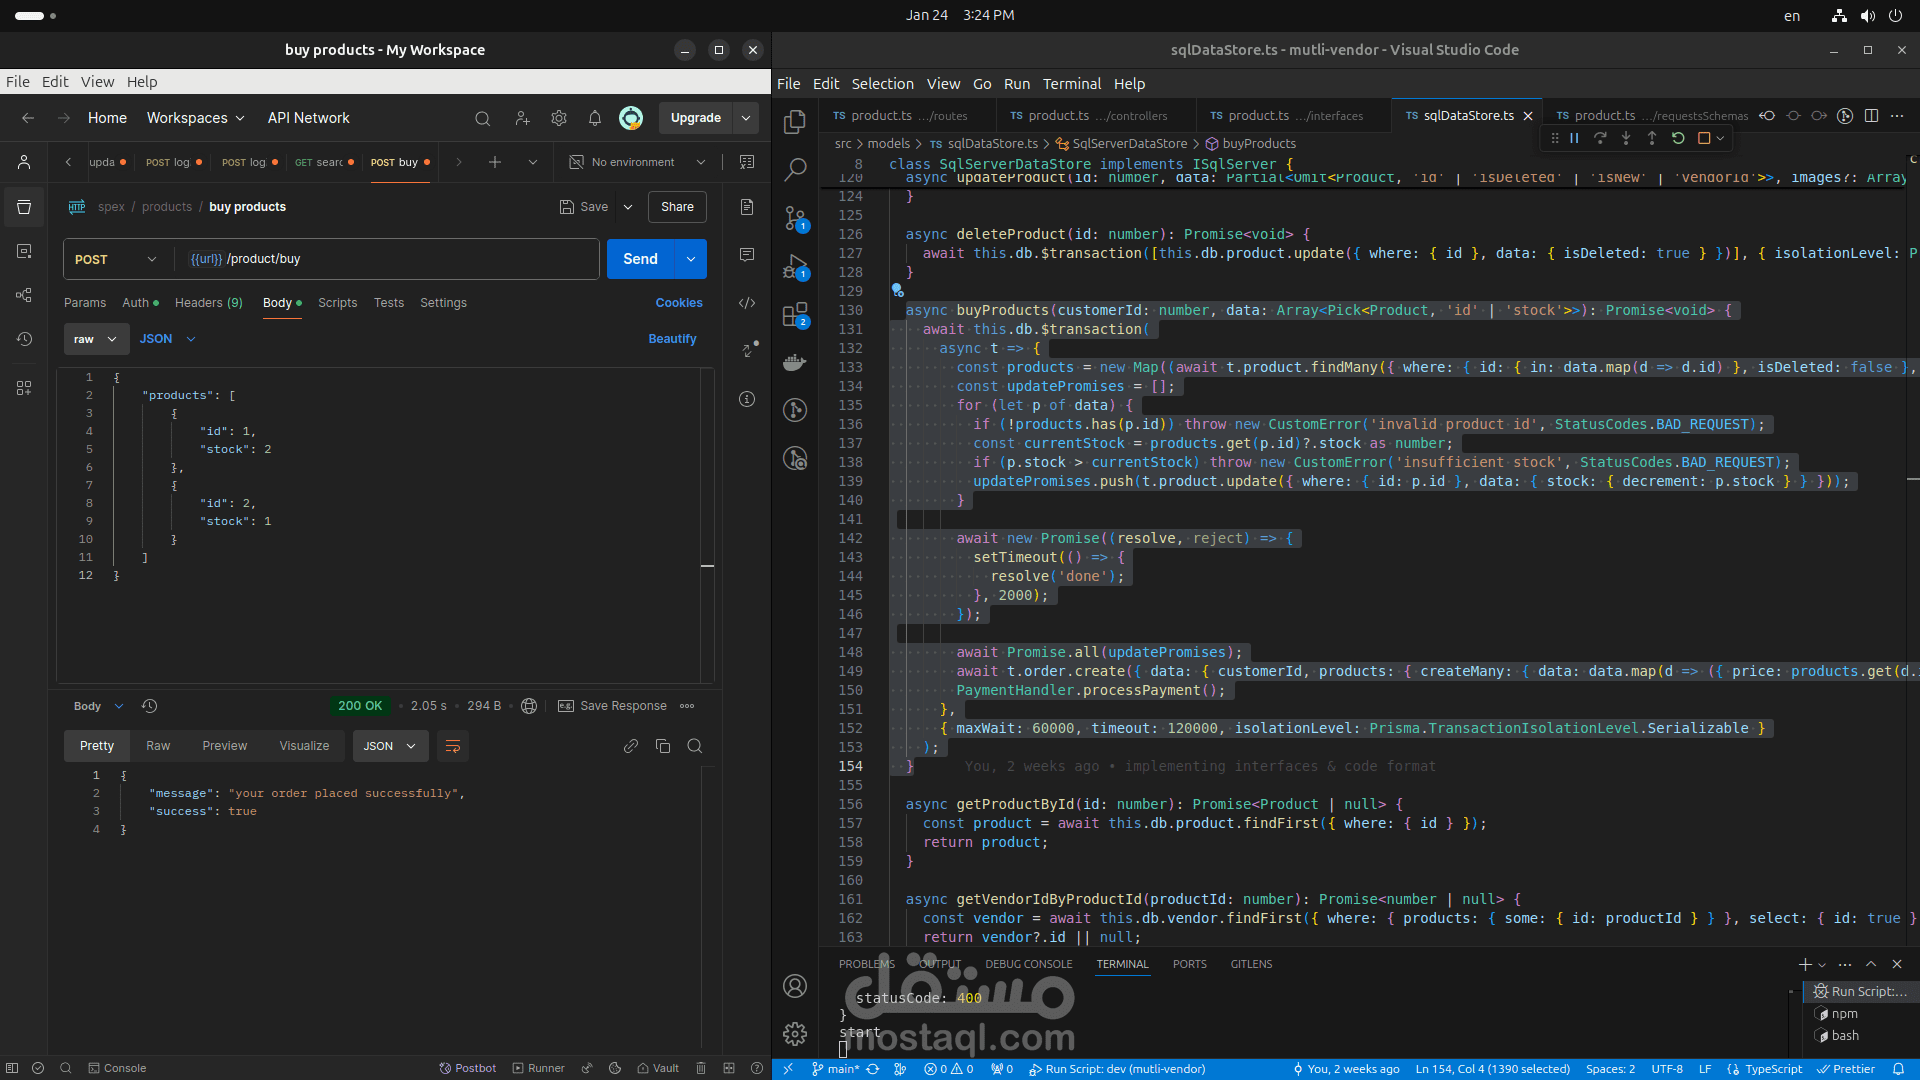1920x1080 pixels.
Task: Open the Docker icon in activity bar
Action: pos(795,362)
